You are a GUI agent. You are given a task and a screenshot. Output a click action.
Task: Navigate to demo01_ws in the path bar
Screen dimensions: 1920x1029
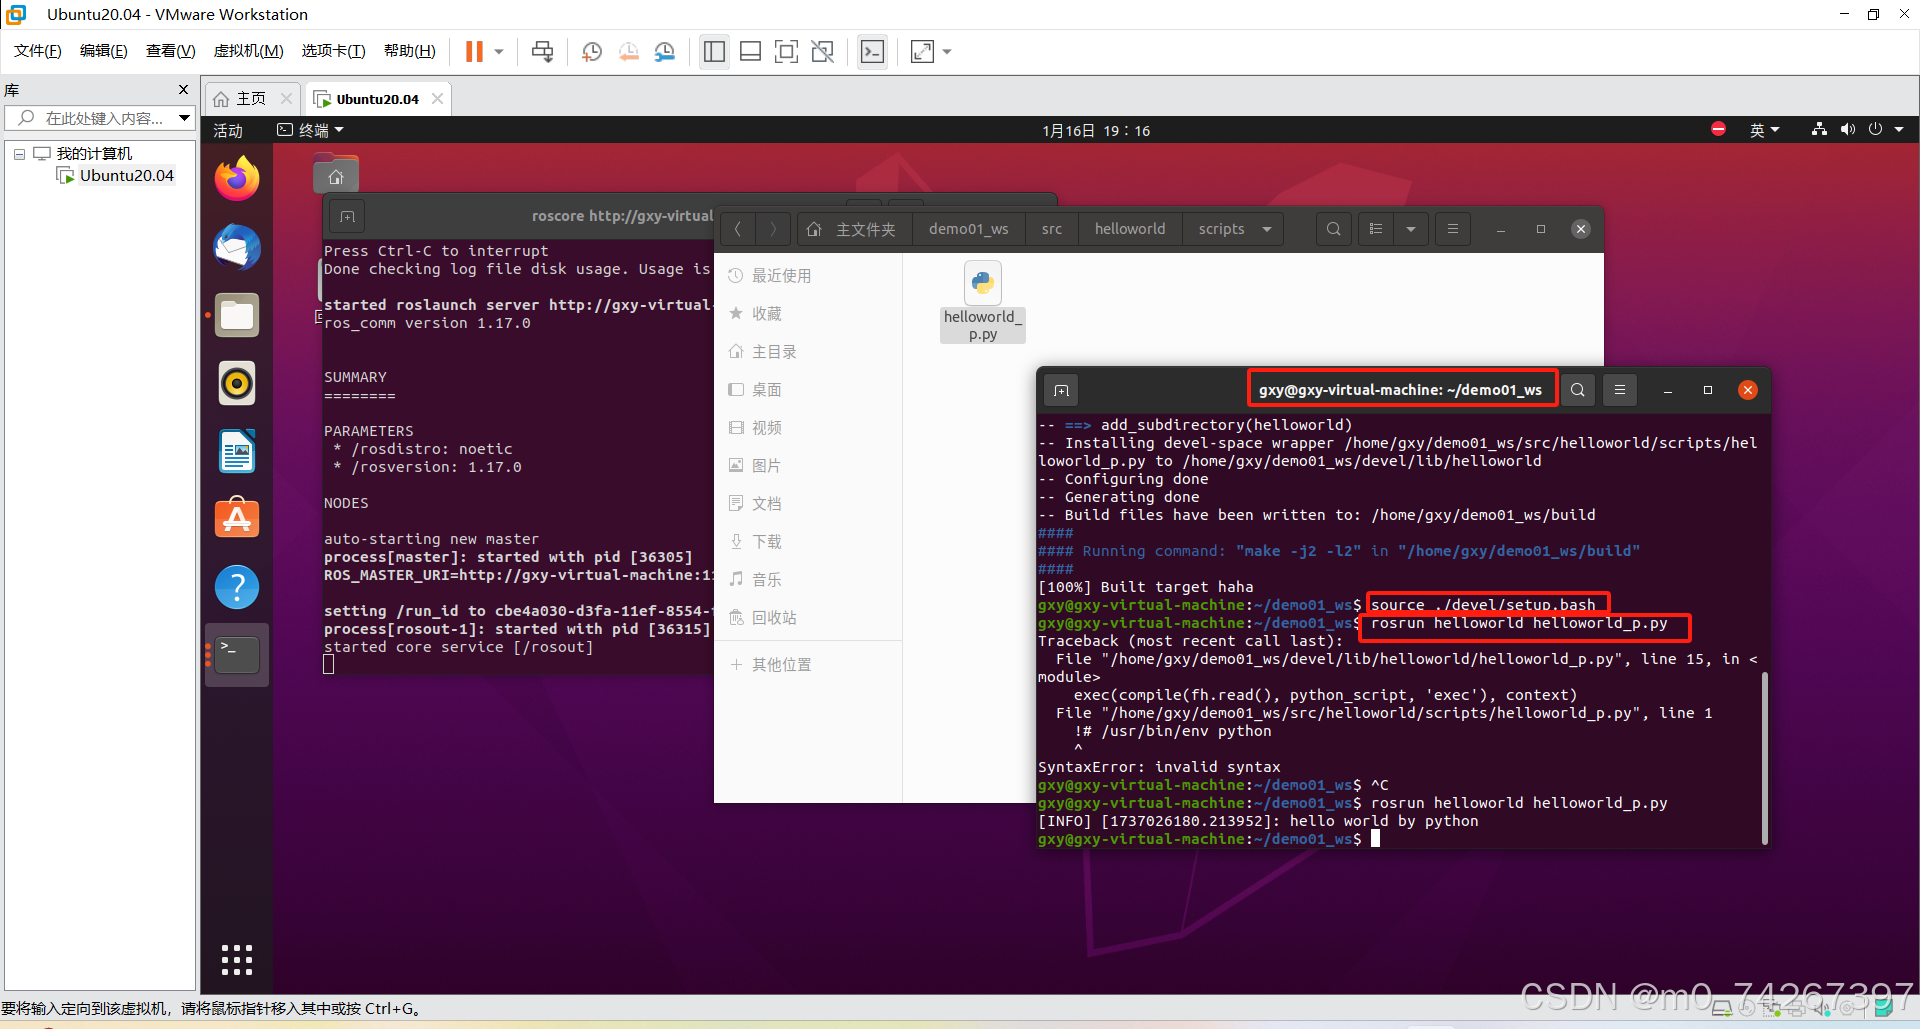point(968,229)
